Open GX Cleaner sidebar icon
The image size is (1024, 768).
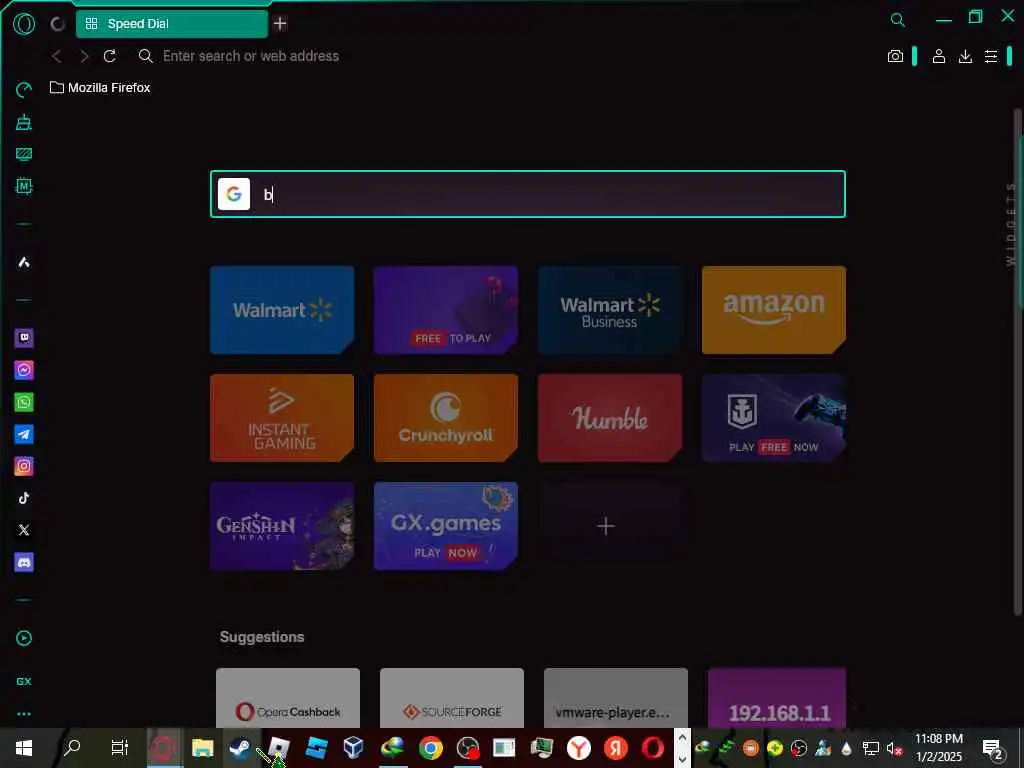pyautogui.click(x=24, y=122)
